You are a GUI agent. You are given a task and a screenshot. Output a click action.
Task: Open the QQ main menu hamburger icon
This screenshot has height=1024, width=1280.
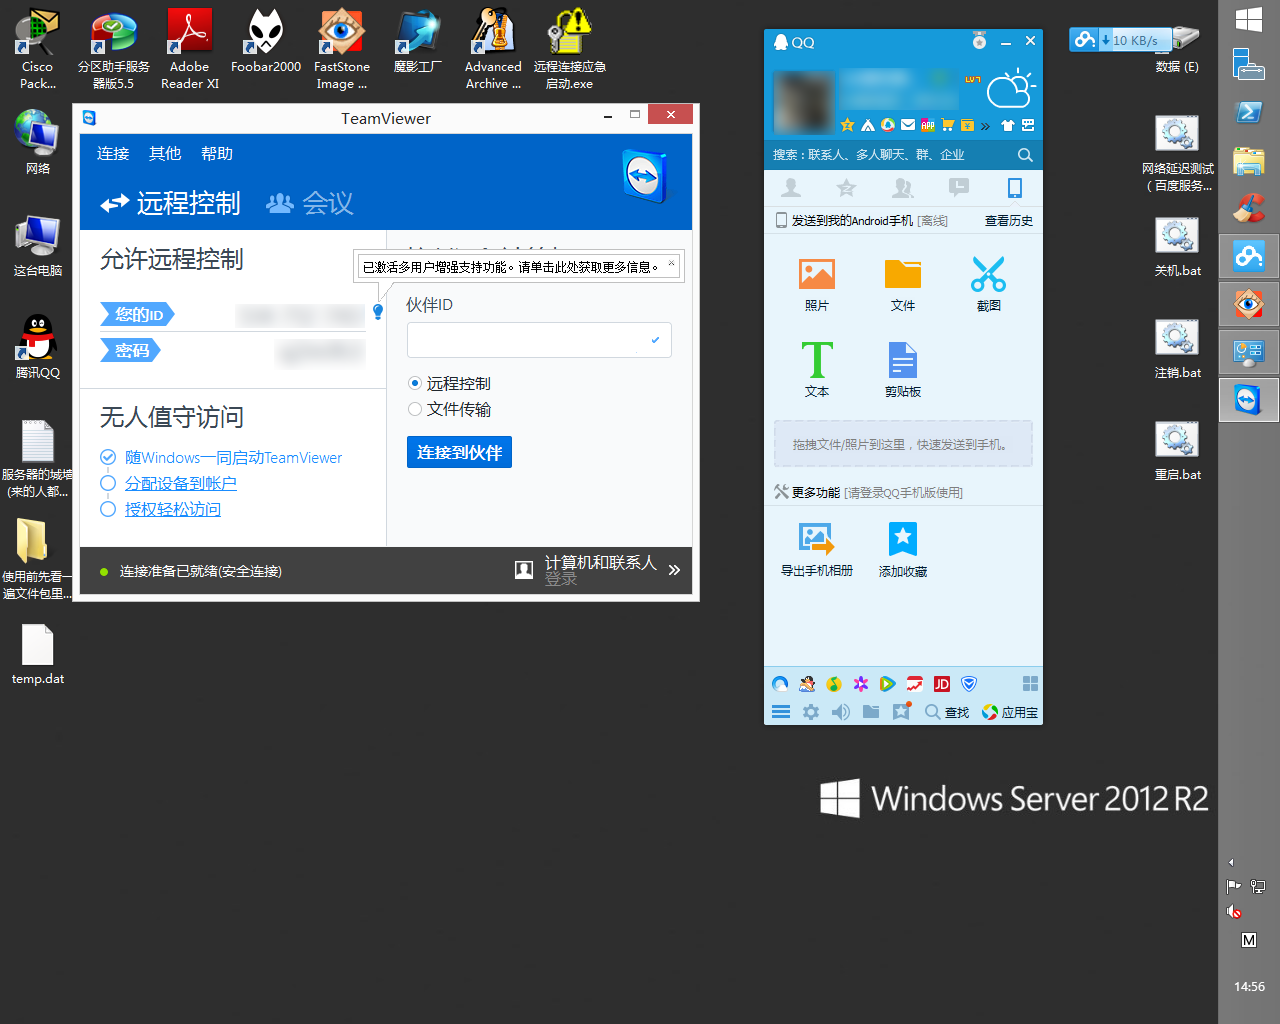(781, 712)
